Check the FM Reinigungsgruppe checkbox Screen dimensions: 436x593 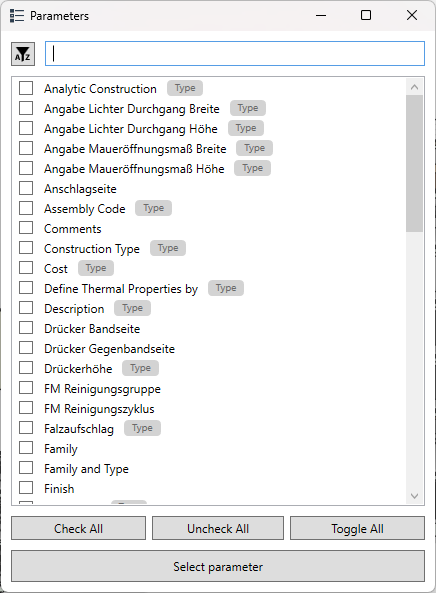click(26, 388)
